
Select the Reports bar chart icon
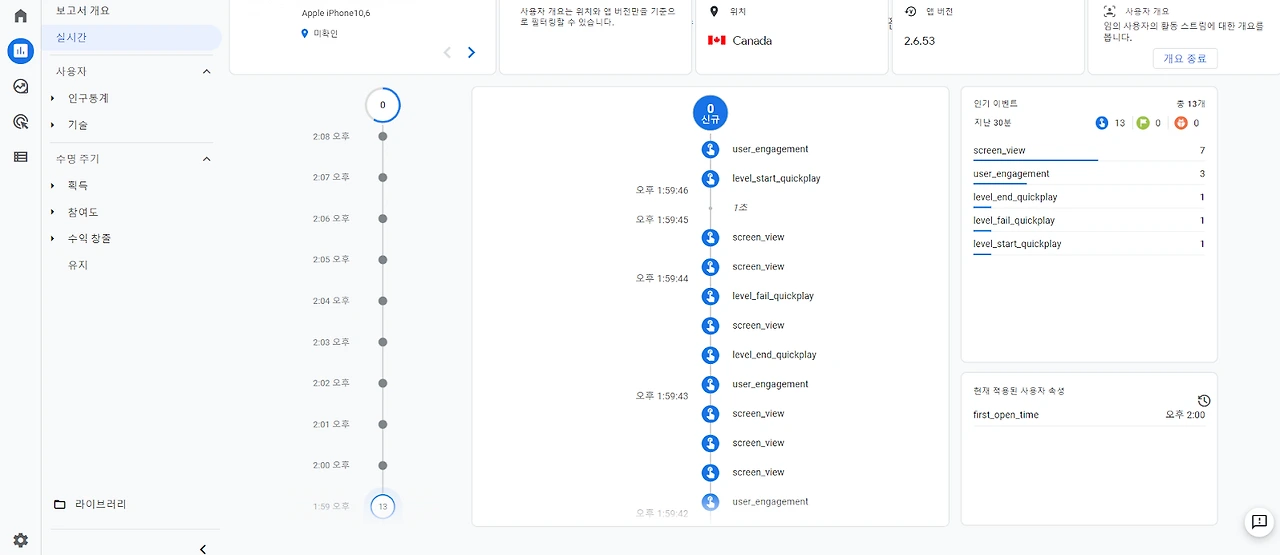tap(20, 51)
